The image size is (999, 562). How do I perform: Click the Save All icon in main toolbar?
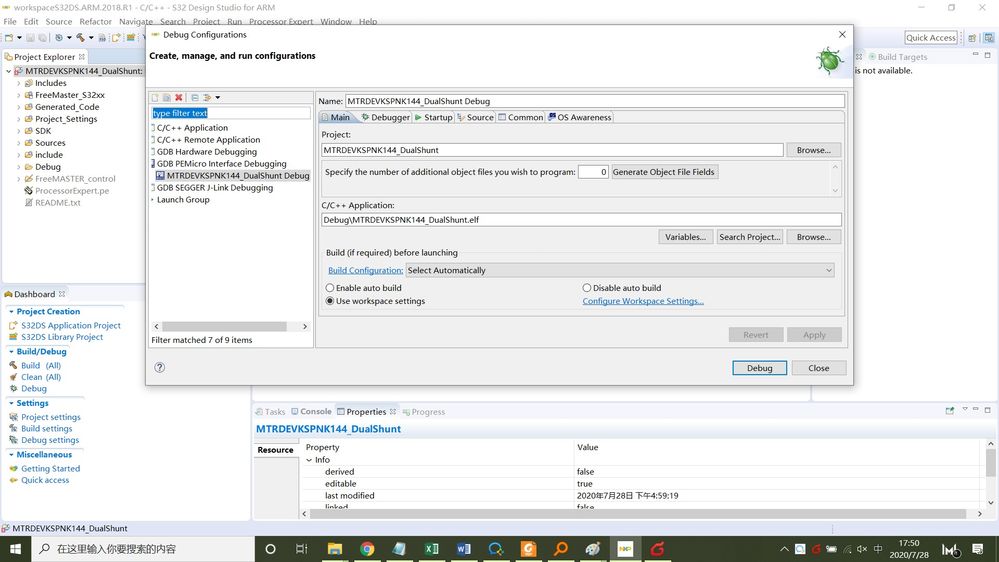[42, 38]
